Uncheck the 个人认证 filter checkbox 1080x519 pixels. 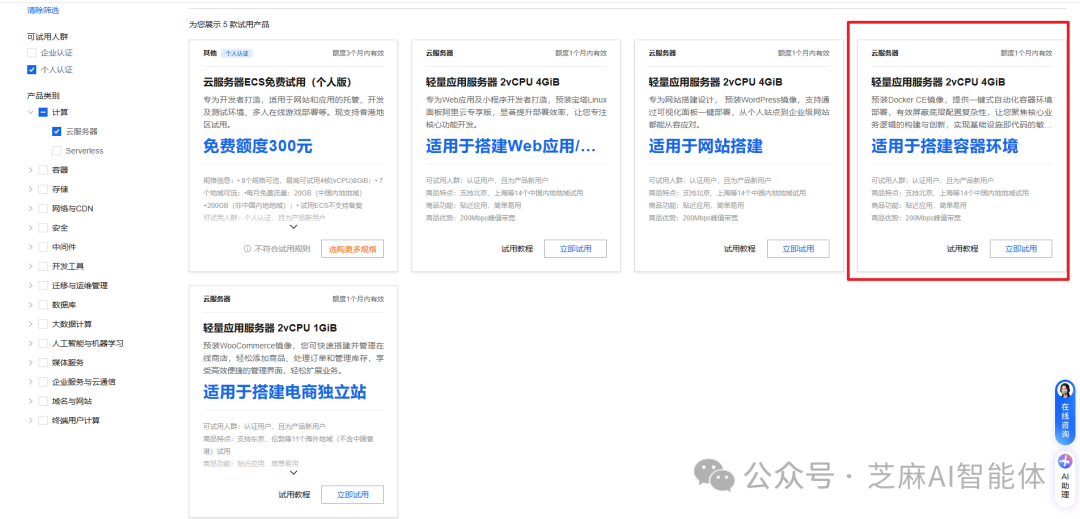point(31,70)
